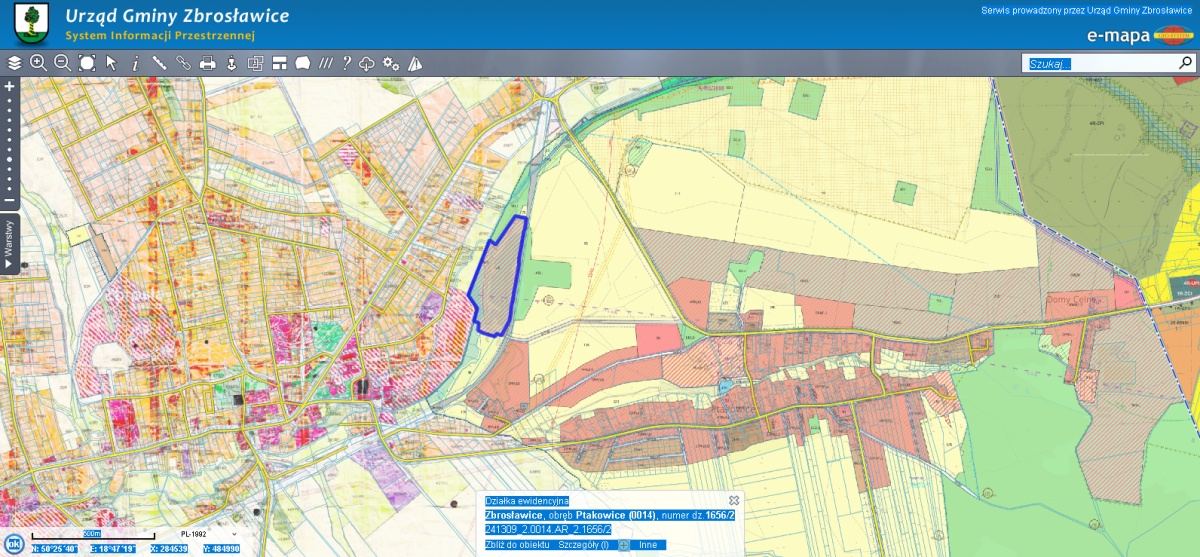
Task: Expand the Inne options in parcel popup
Action: [x=648, y=545]
